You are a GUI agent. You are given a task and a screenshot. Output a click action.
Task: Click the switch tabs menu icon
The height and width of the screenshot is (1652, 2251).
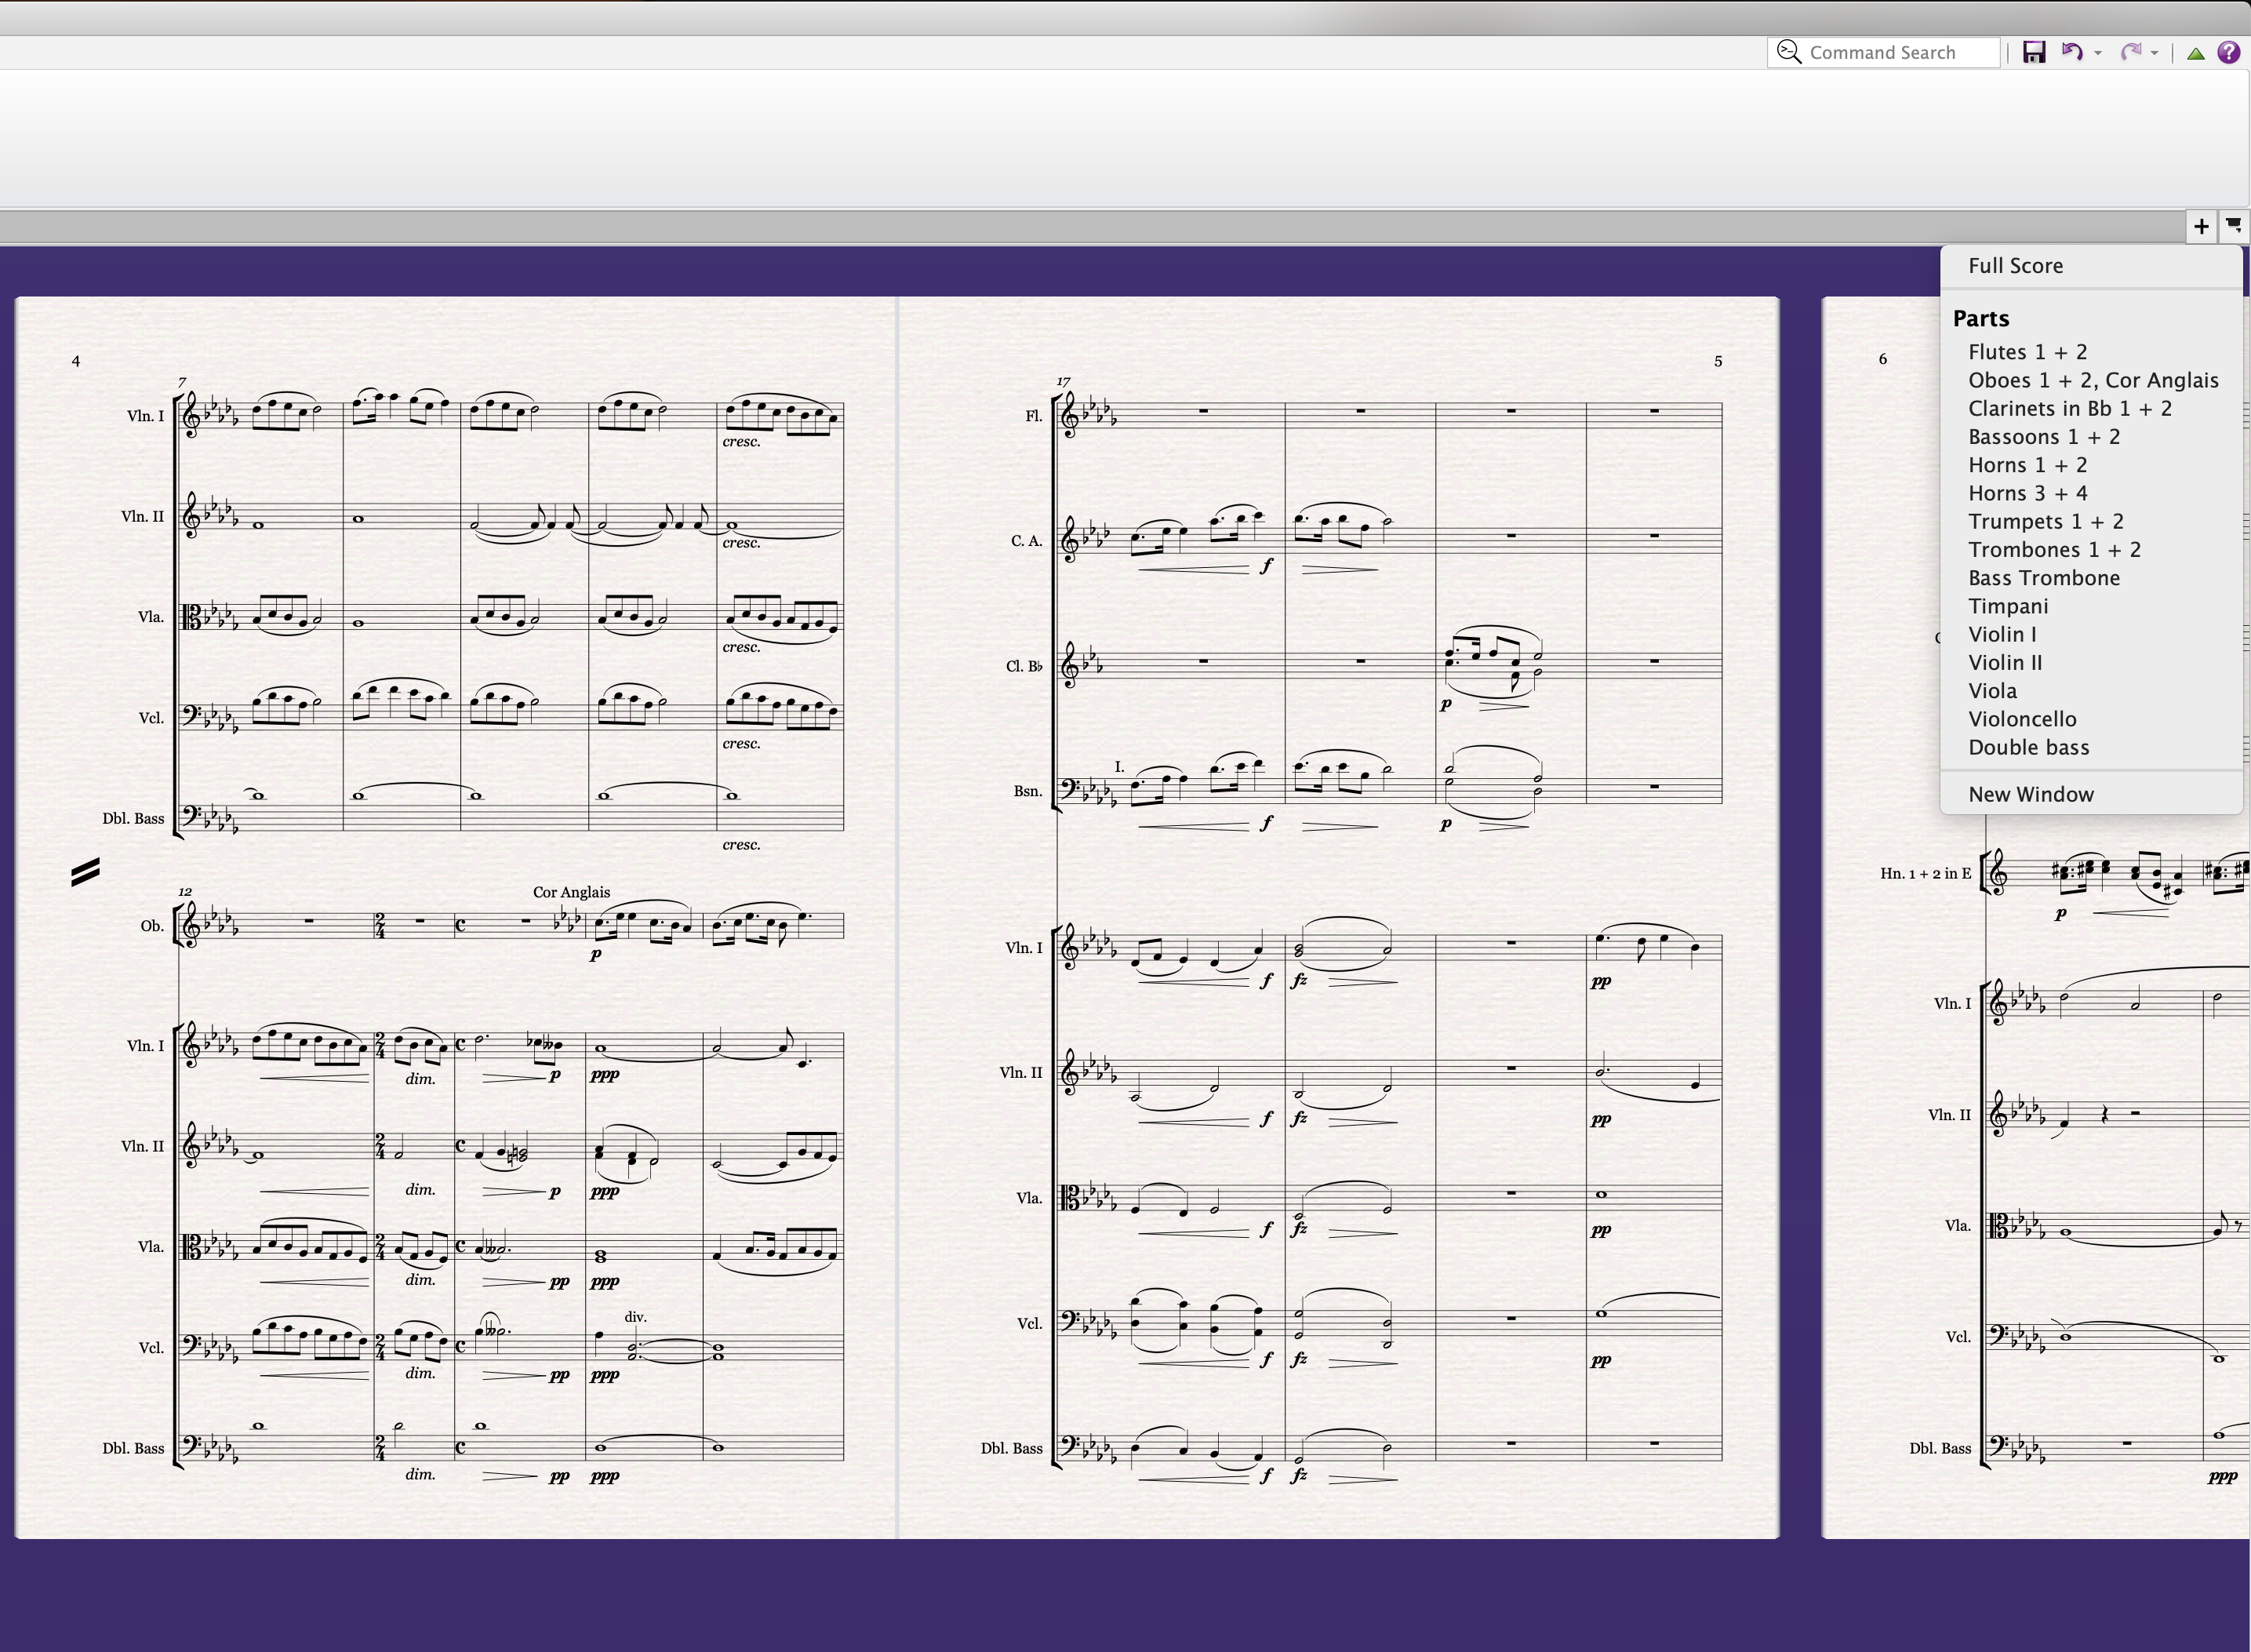[2233, 227]
